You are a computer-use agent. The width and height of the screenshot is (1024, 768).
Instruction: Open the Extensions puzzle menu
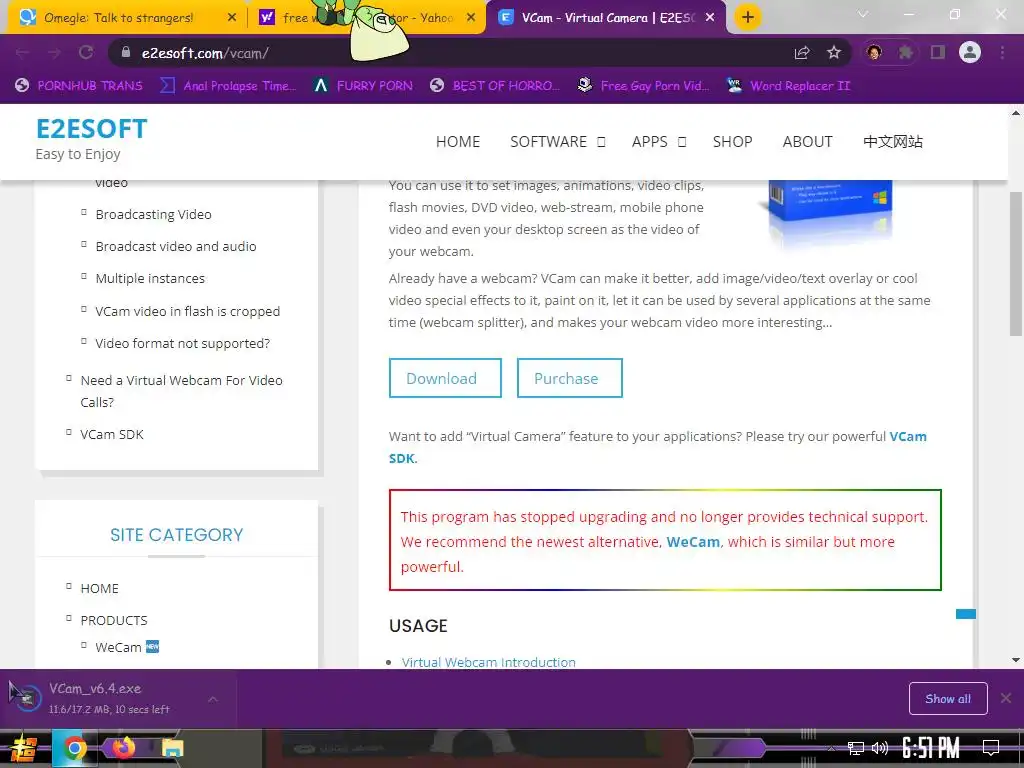pos(906,52)
